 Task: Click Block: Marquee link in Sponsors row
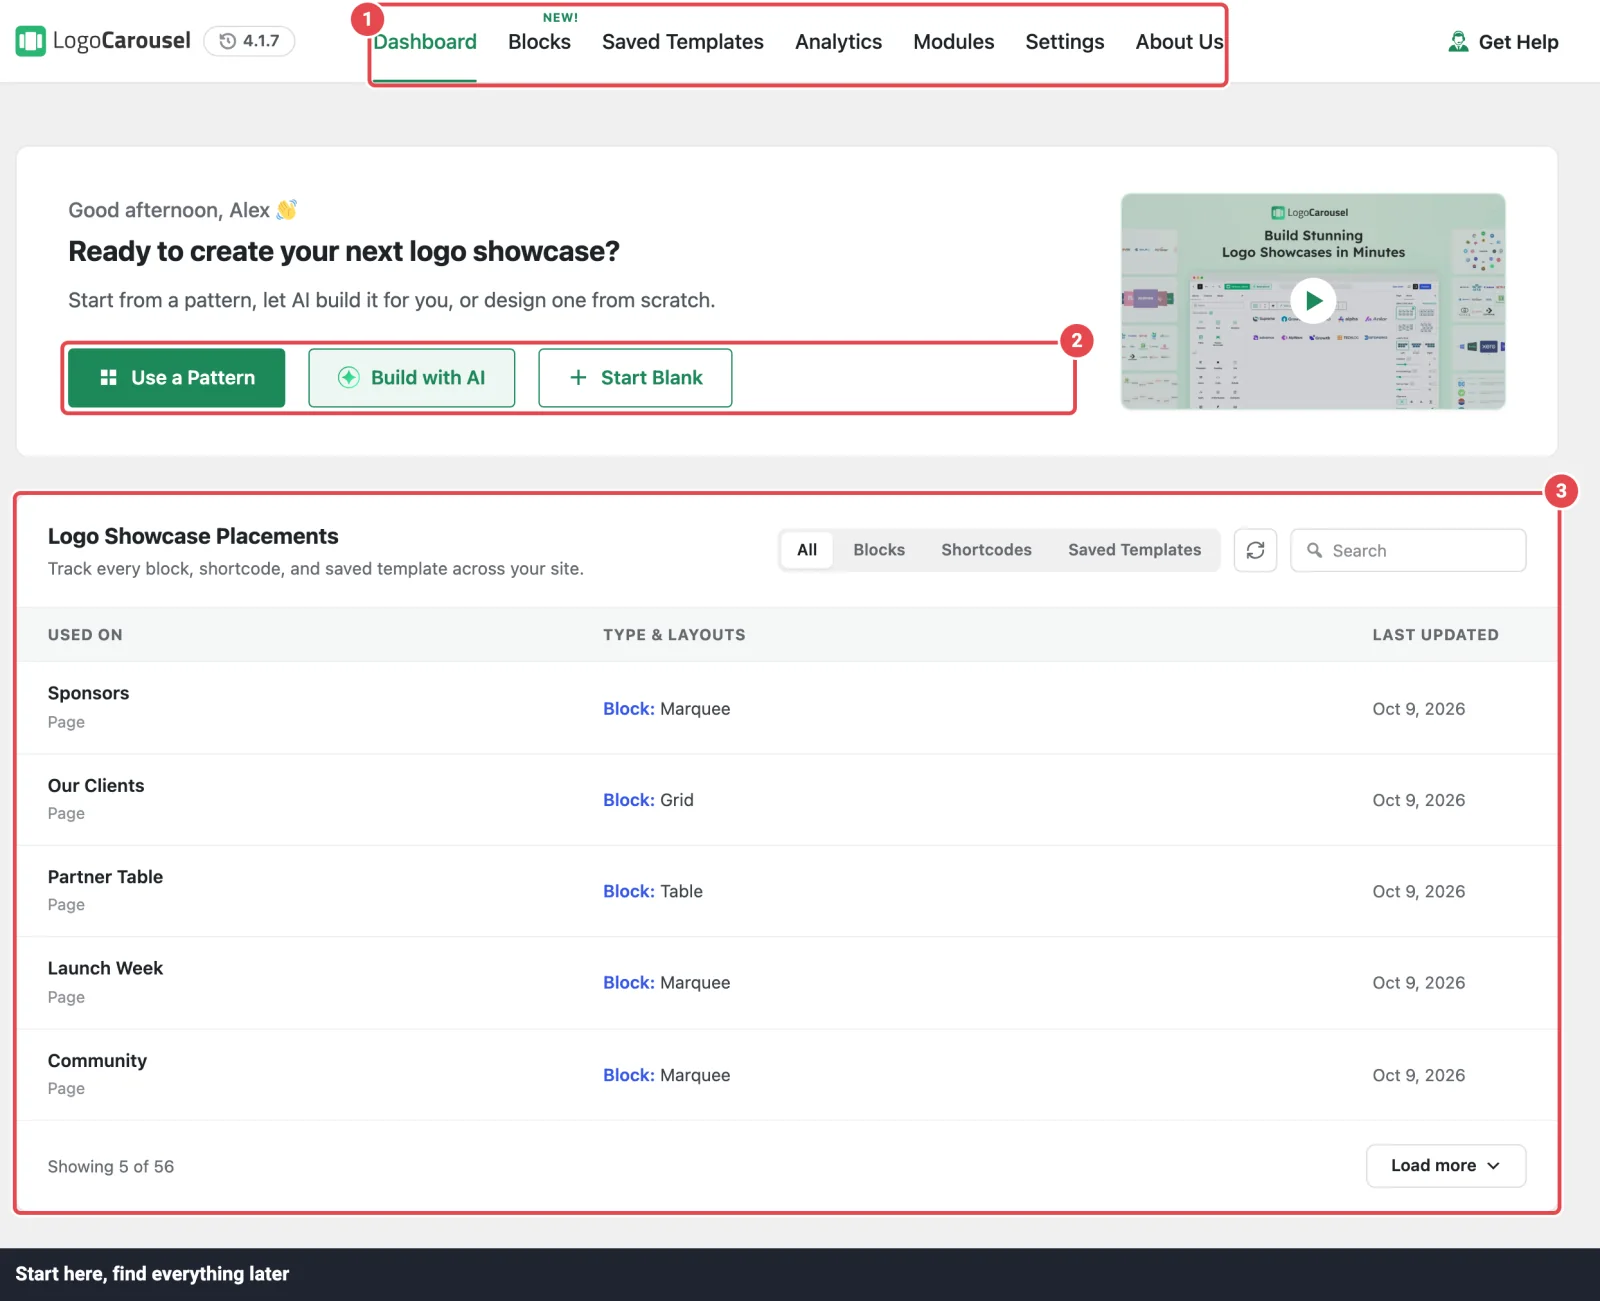coord(666,709)
